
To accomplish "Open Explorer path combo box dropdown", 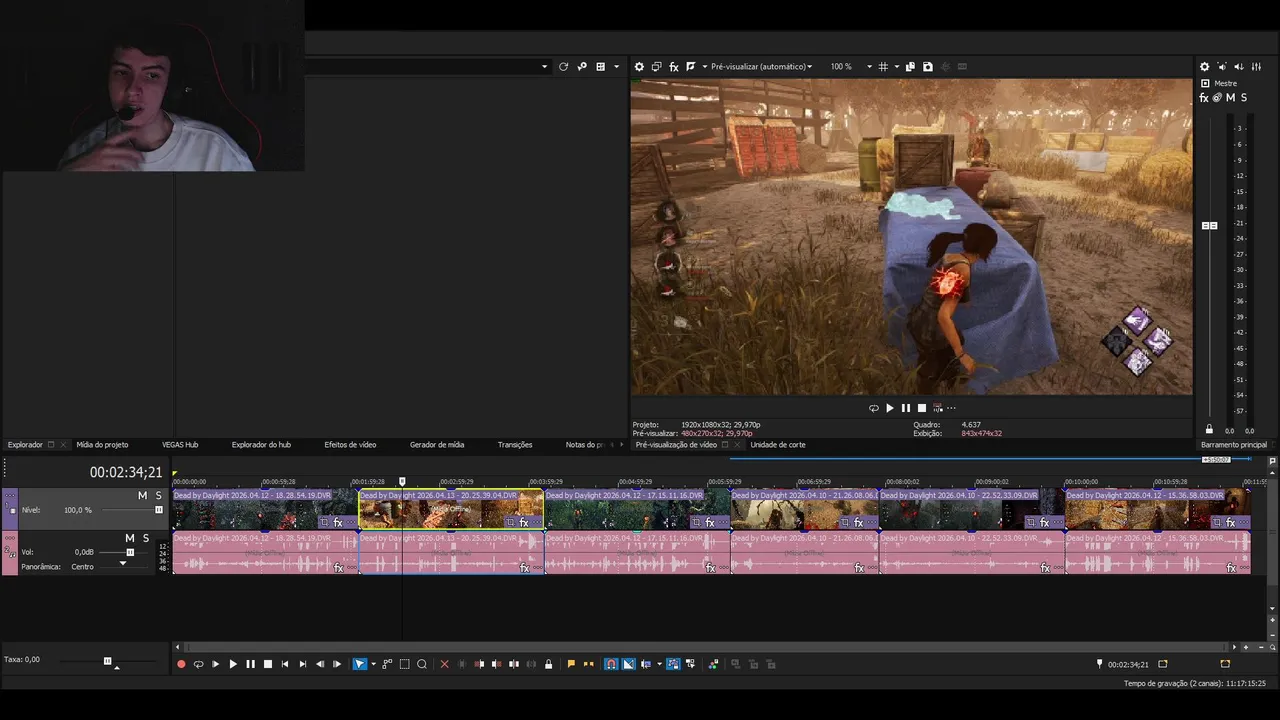I will [x=544, y=67].
